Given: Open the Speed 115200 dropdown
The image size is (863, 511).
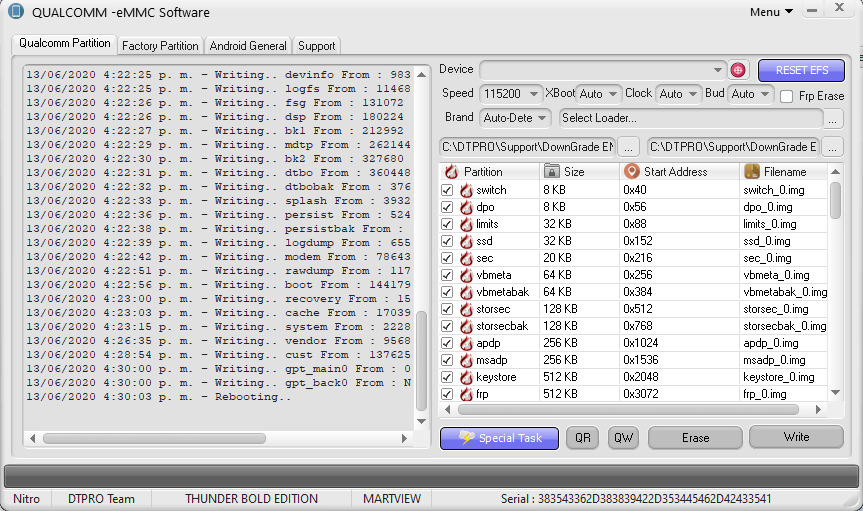Looking at the screenshot, I should [533, 94].
